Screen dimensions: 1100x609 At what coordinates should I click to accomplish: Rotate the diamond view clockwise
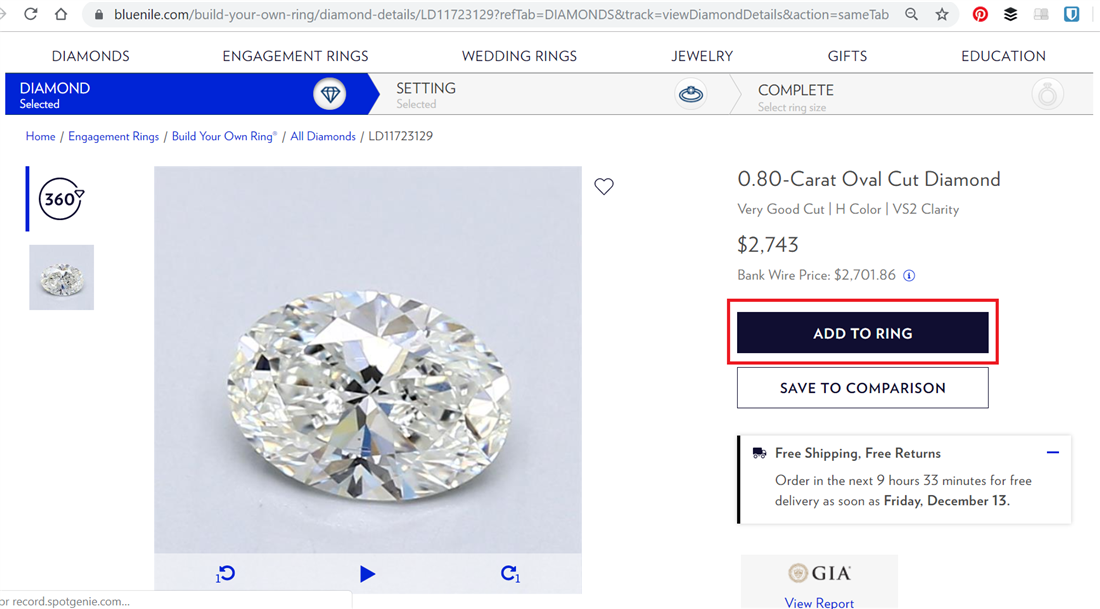click(510, 573)
